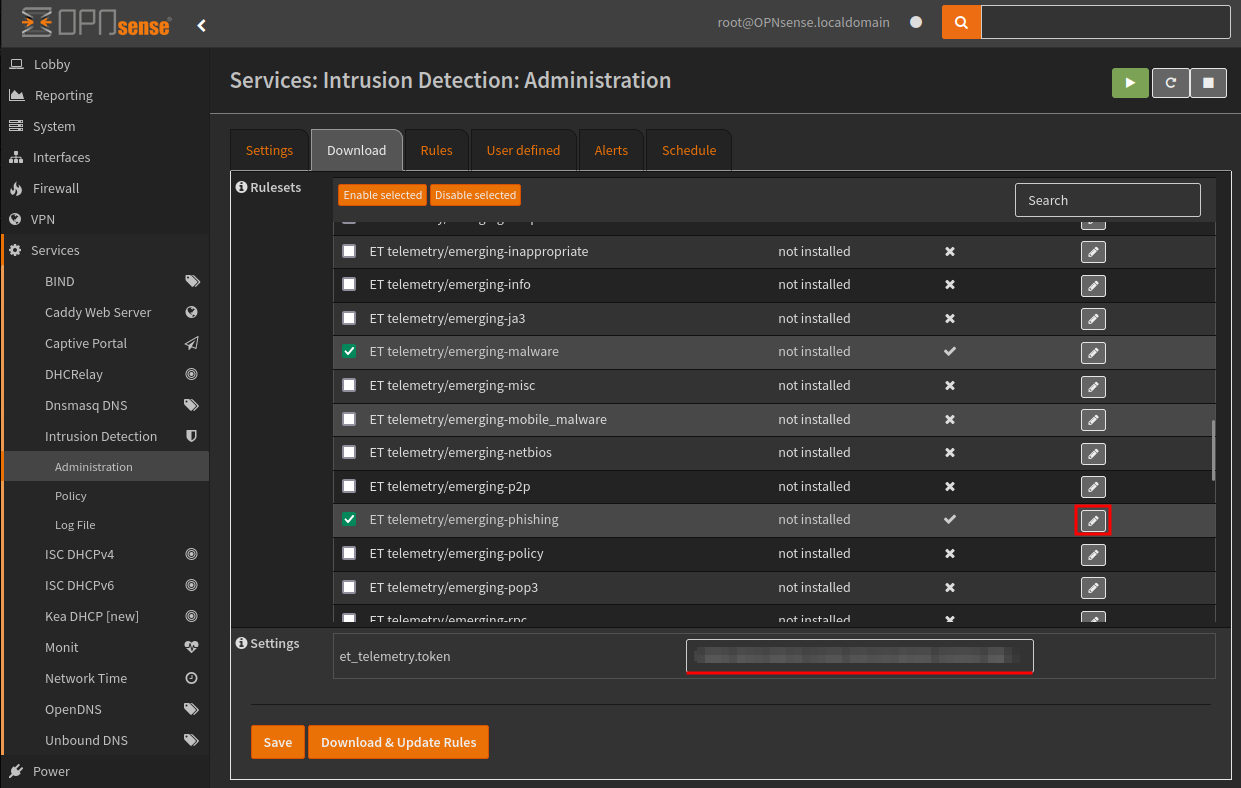Image resolution: width=1241 pixels, height=788 pixels.
Task: Edit the emerging-p2p ruleset pencil icon
Action: tap(1093, 487)
